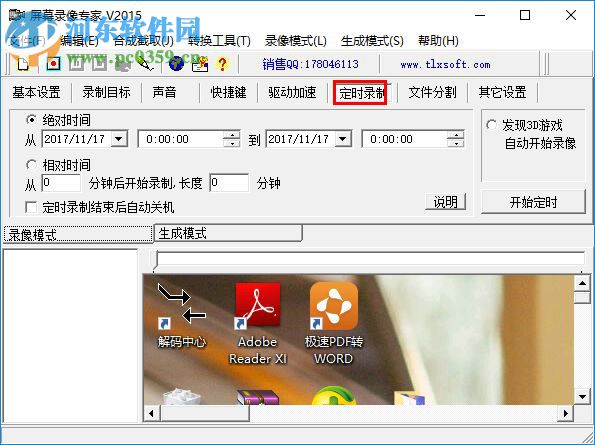Enable 定时录制结束后自动关机 checkbox
Image resolution: width=595 pixels, height=445 pixels.
pyautogui.click(x=31, y=207)
